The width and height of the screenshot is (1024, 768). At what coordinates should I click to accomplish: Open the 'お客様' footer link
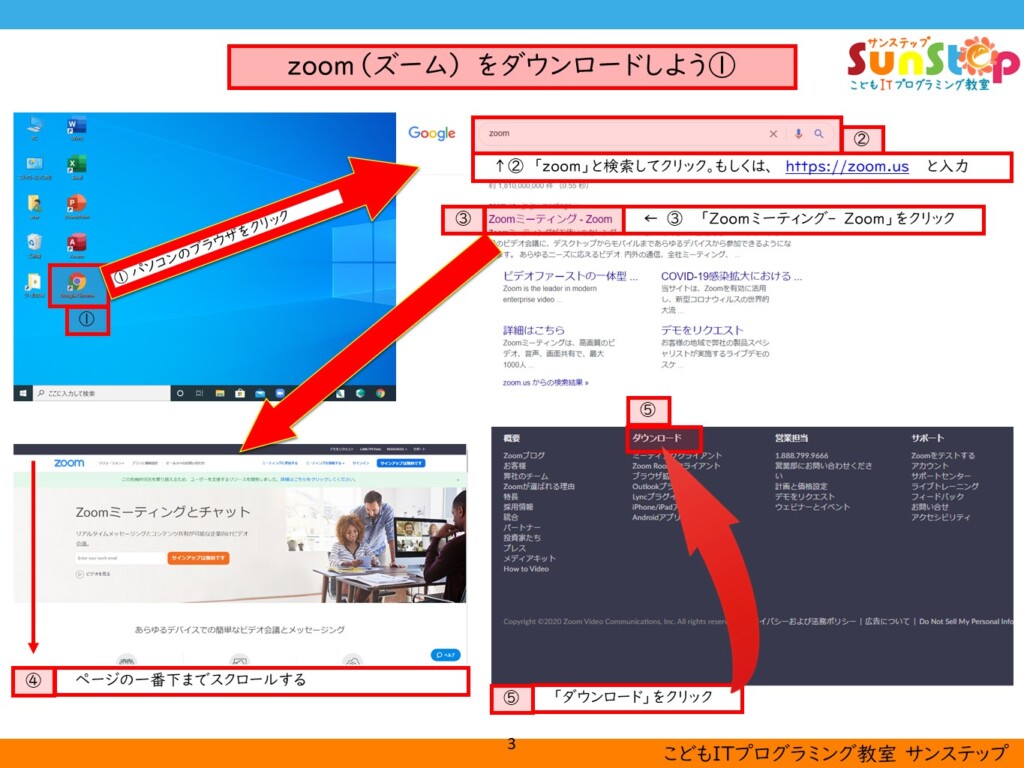515,466
